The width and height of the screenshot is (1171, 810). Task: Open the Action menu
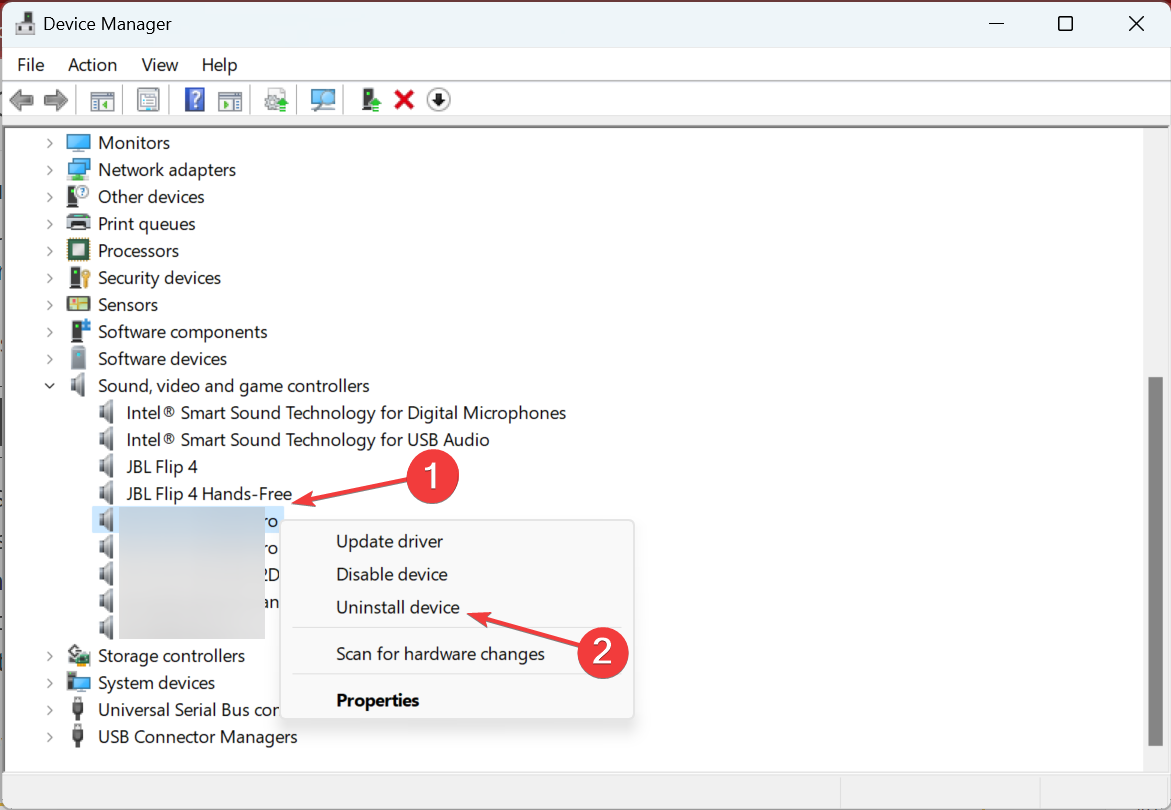93,65
